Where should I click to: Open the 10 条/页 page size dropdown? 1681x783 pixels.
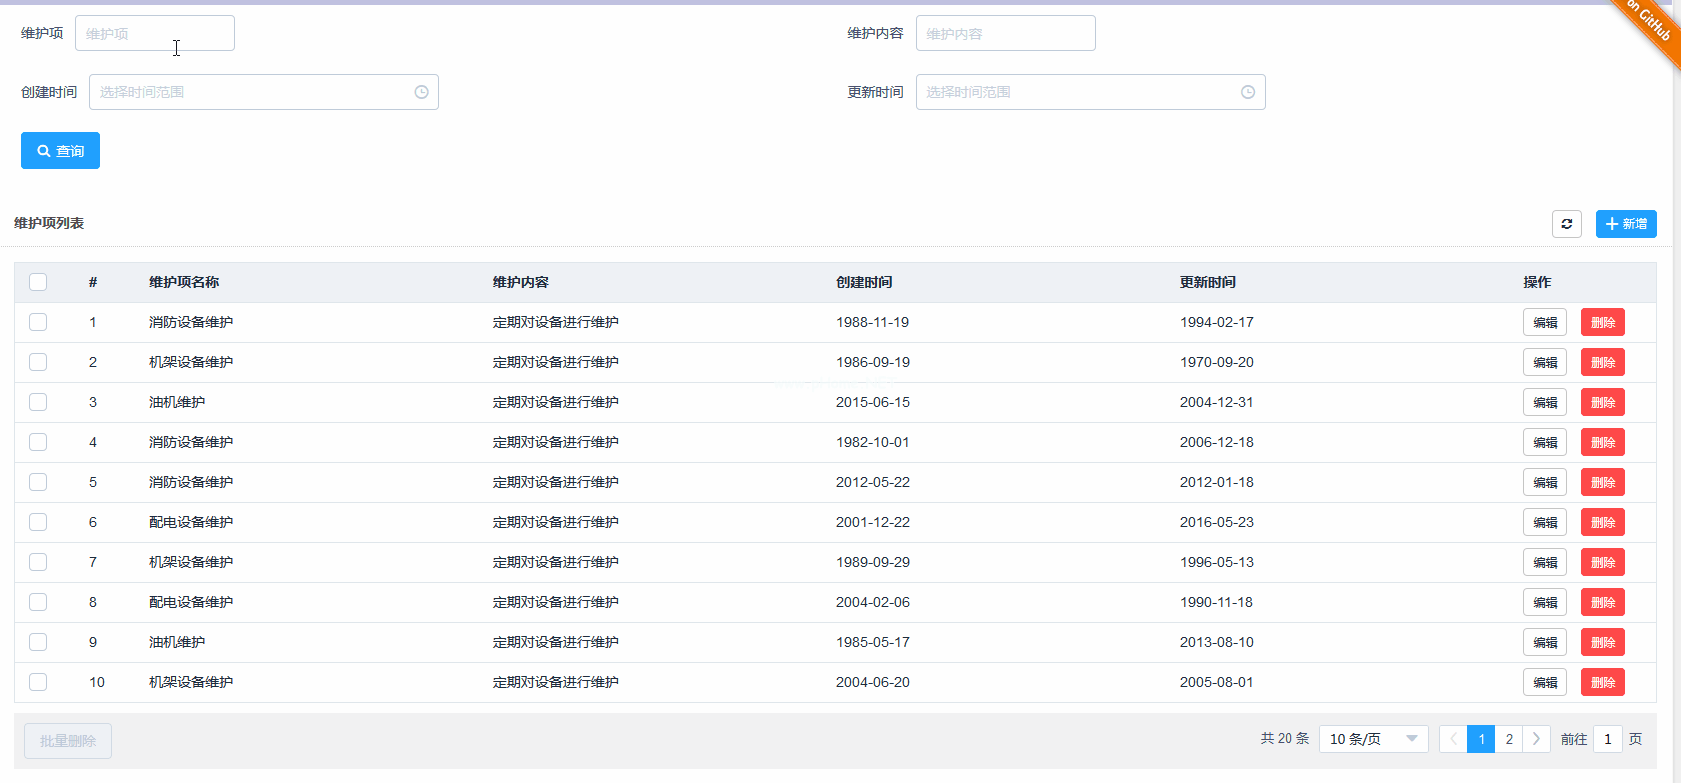pyautogui.click(x=1372, y=739)
